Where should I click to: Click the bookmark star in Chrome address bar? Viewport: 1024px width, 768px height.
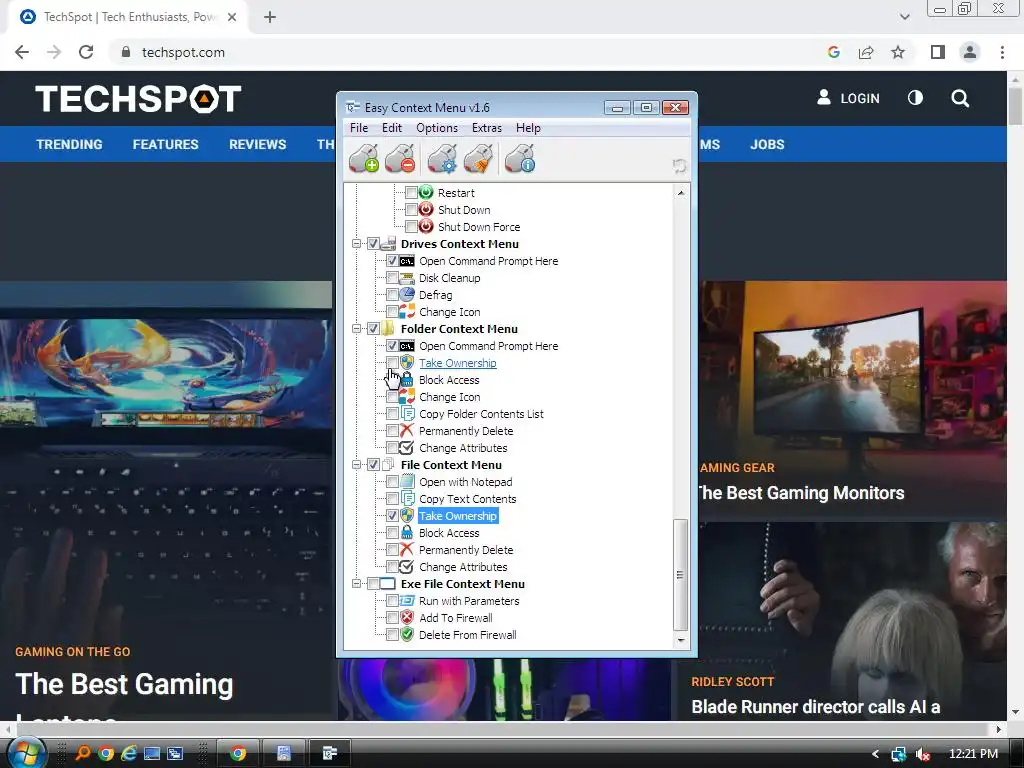(898, 52)
